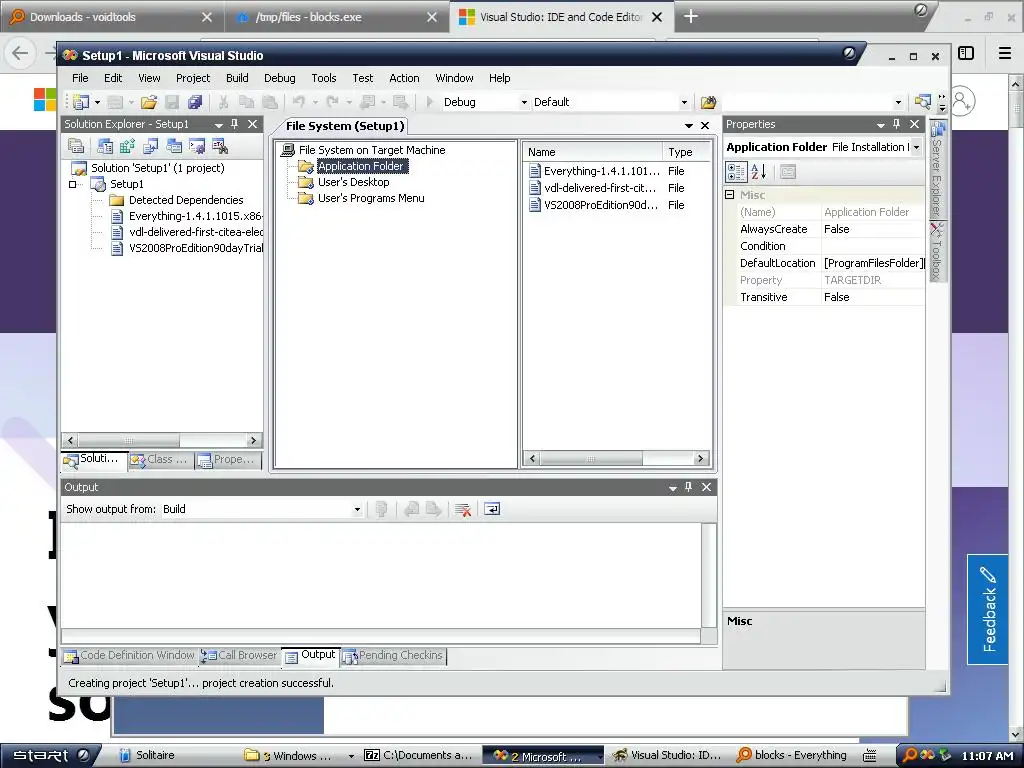
Task: Click the Find in Files toolbar icon
Action: point(709,102)
